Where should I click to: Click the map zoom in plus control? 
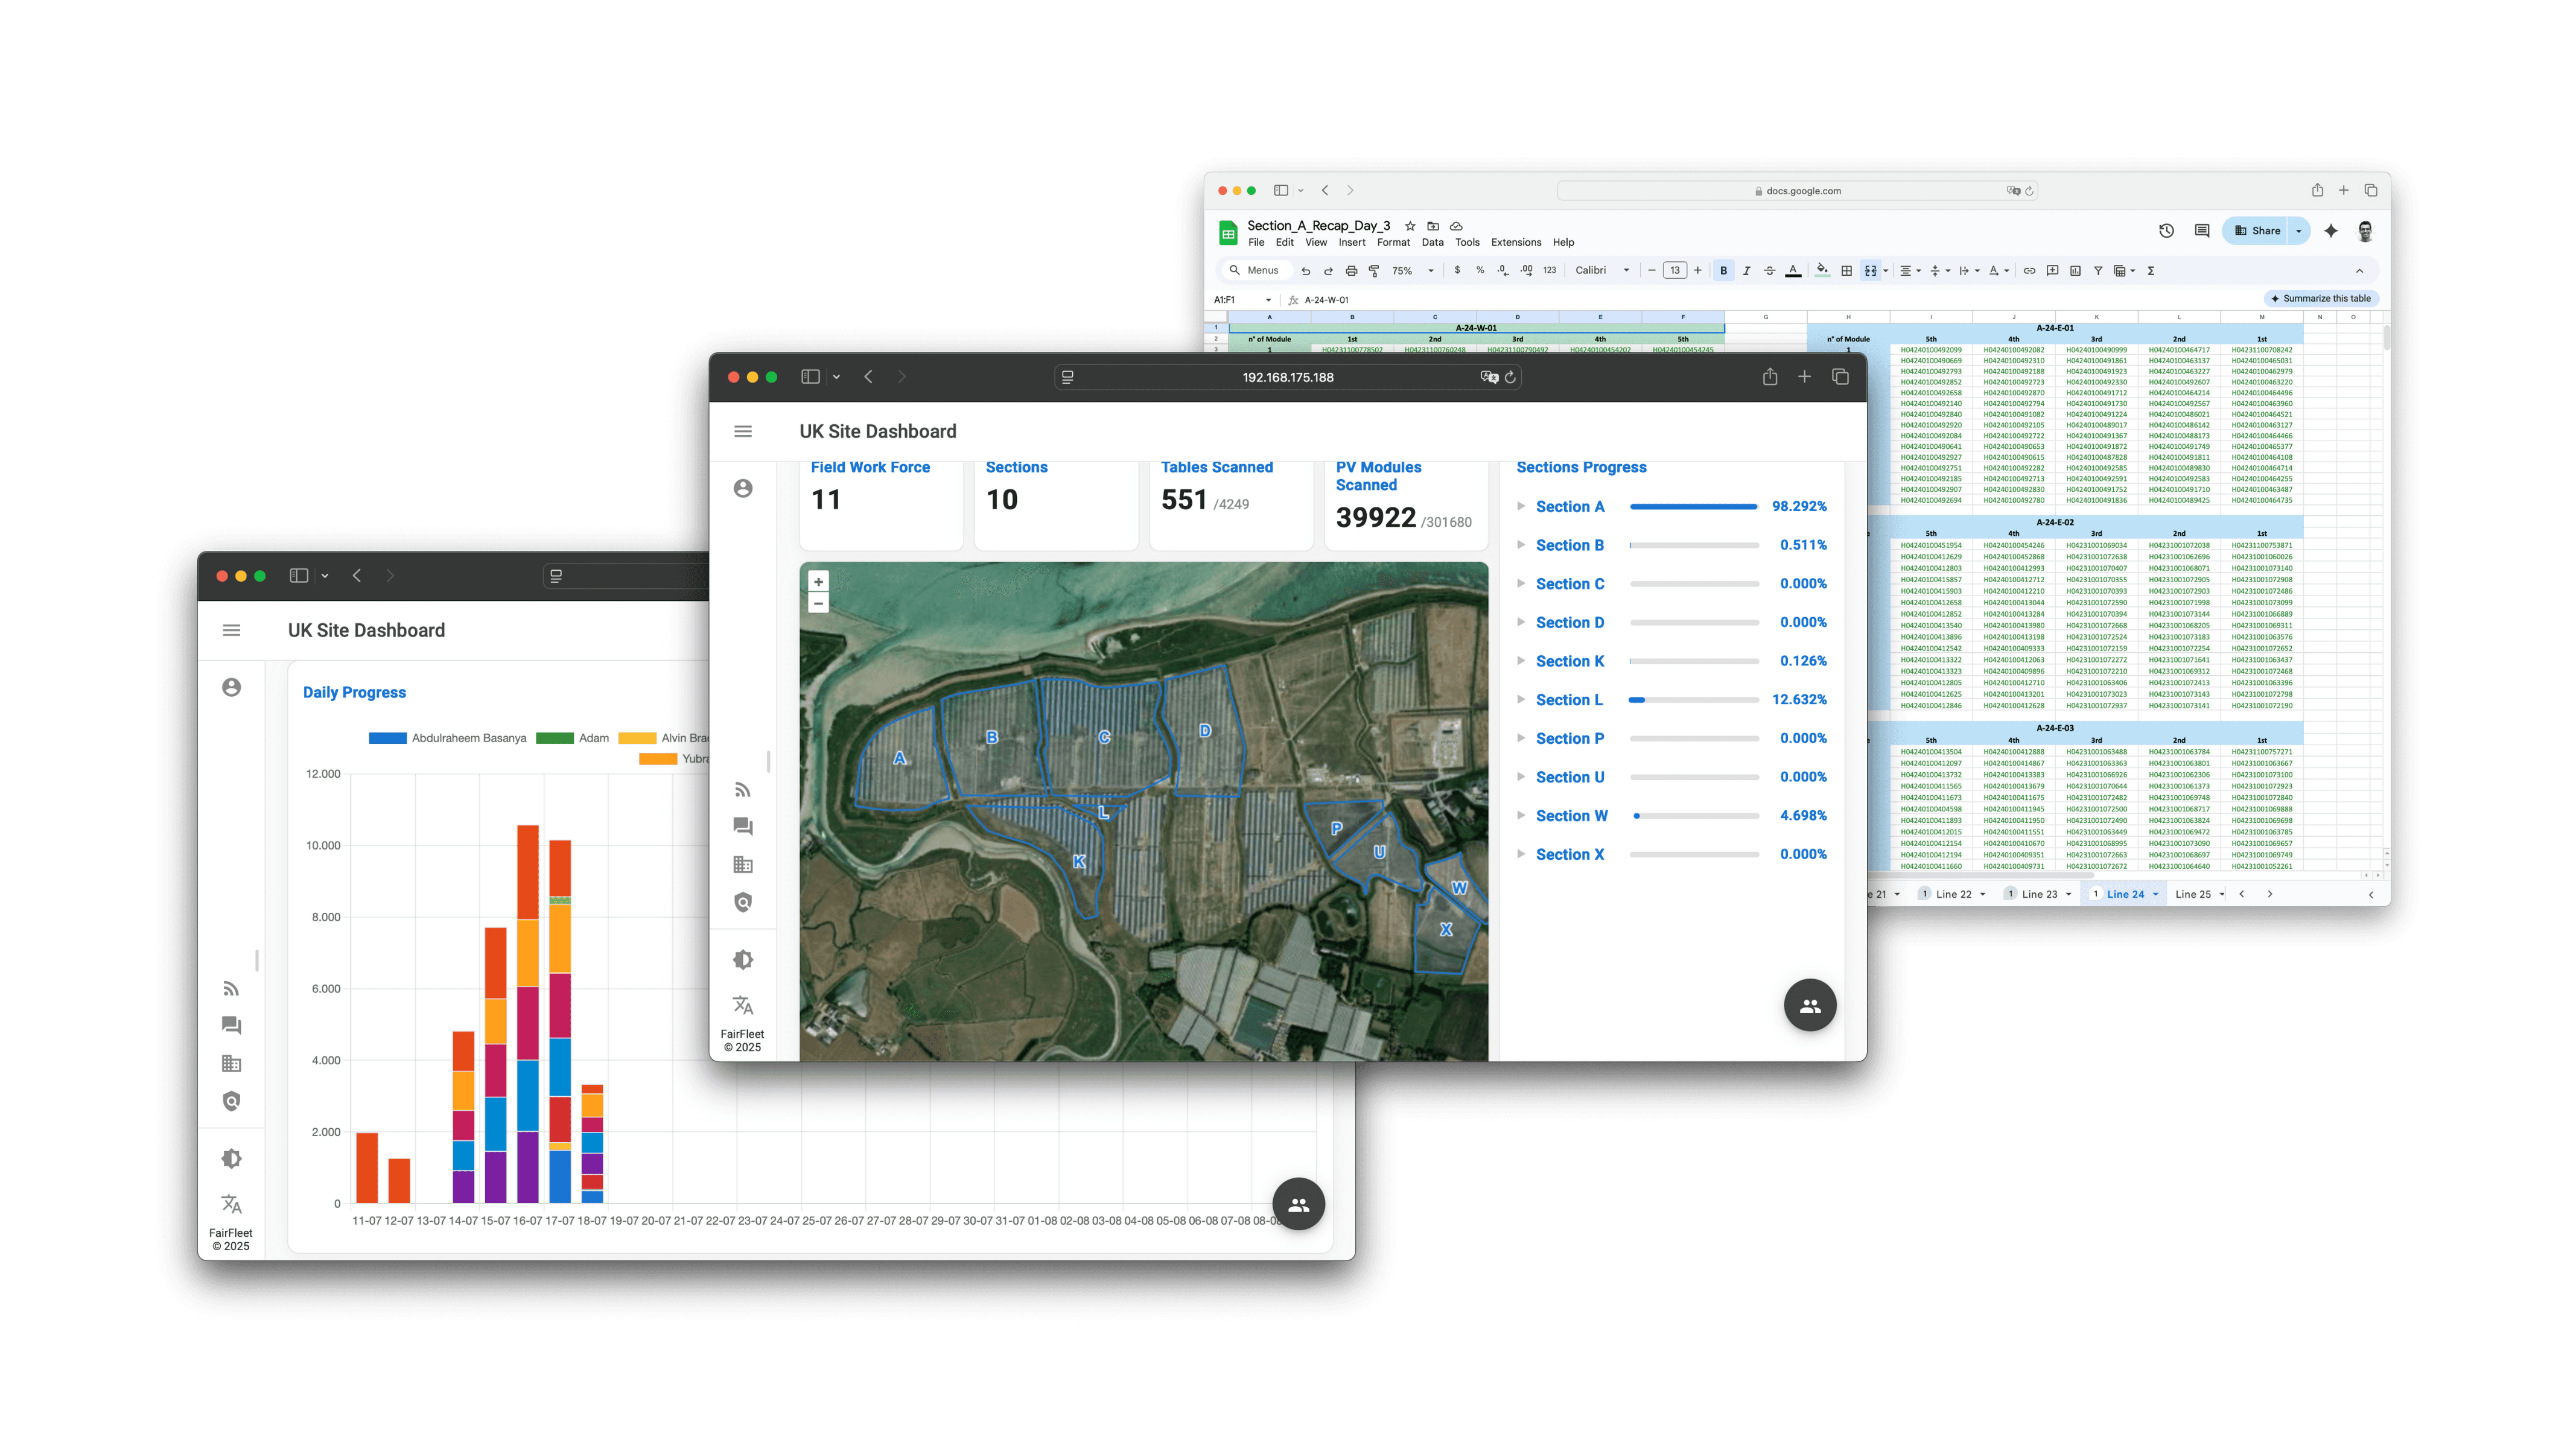coord(818,582)
